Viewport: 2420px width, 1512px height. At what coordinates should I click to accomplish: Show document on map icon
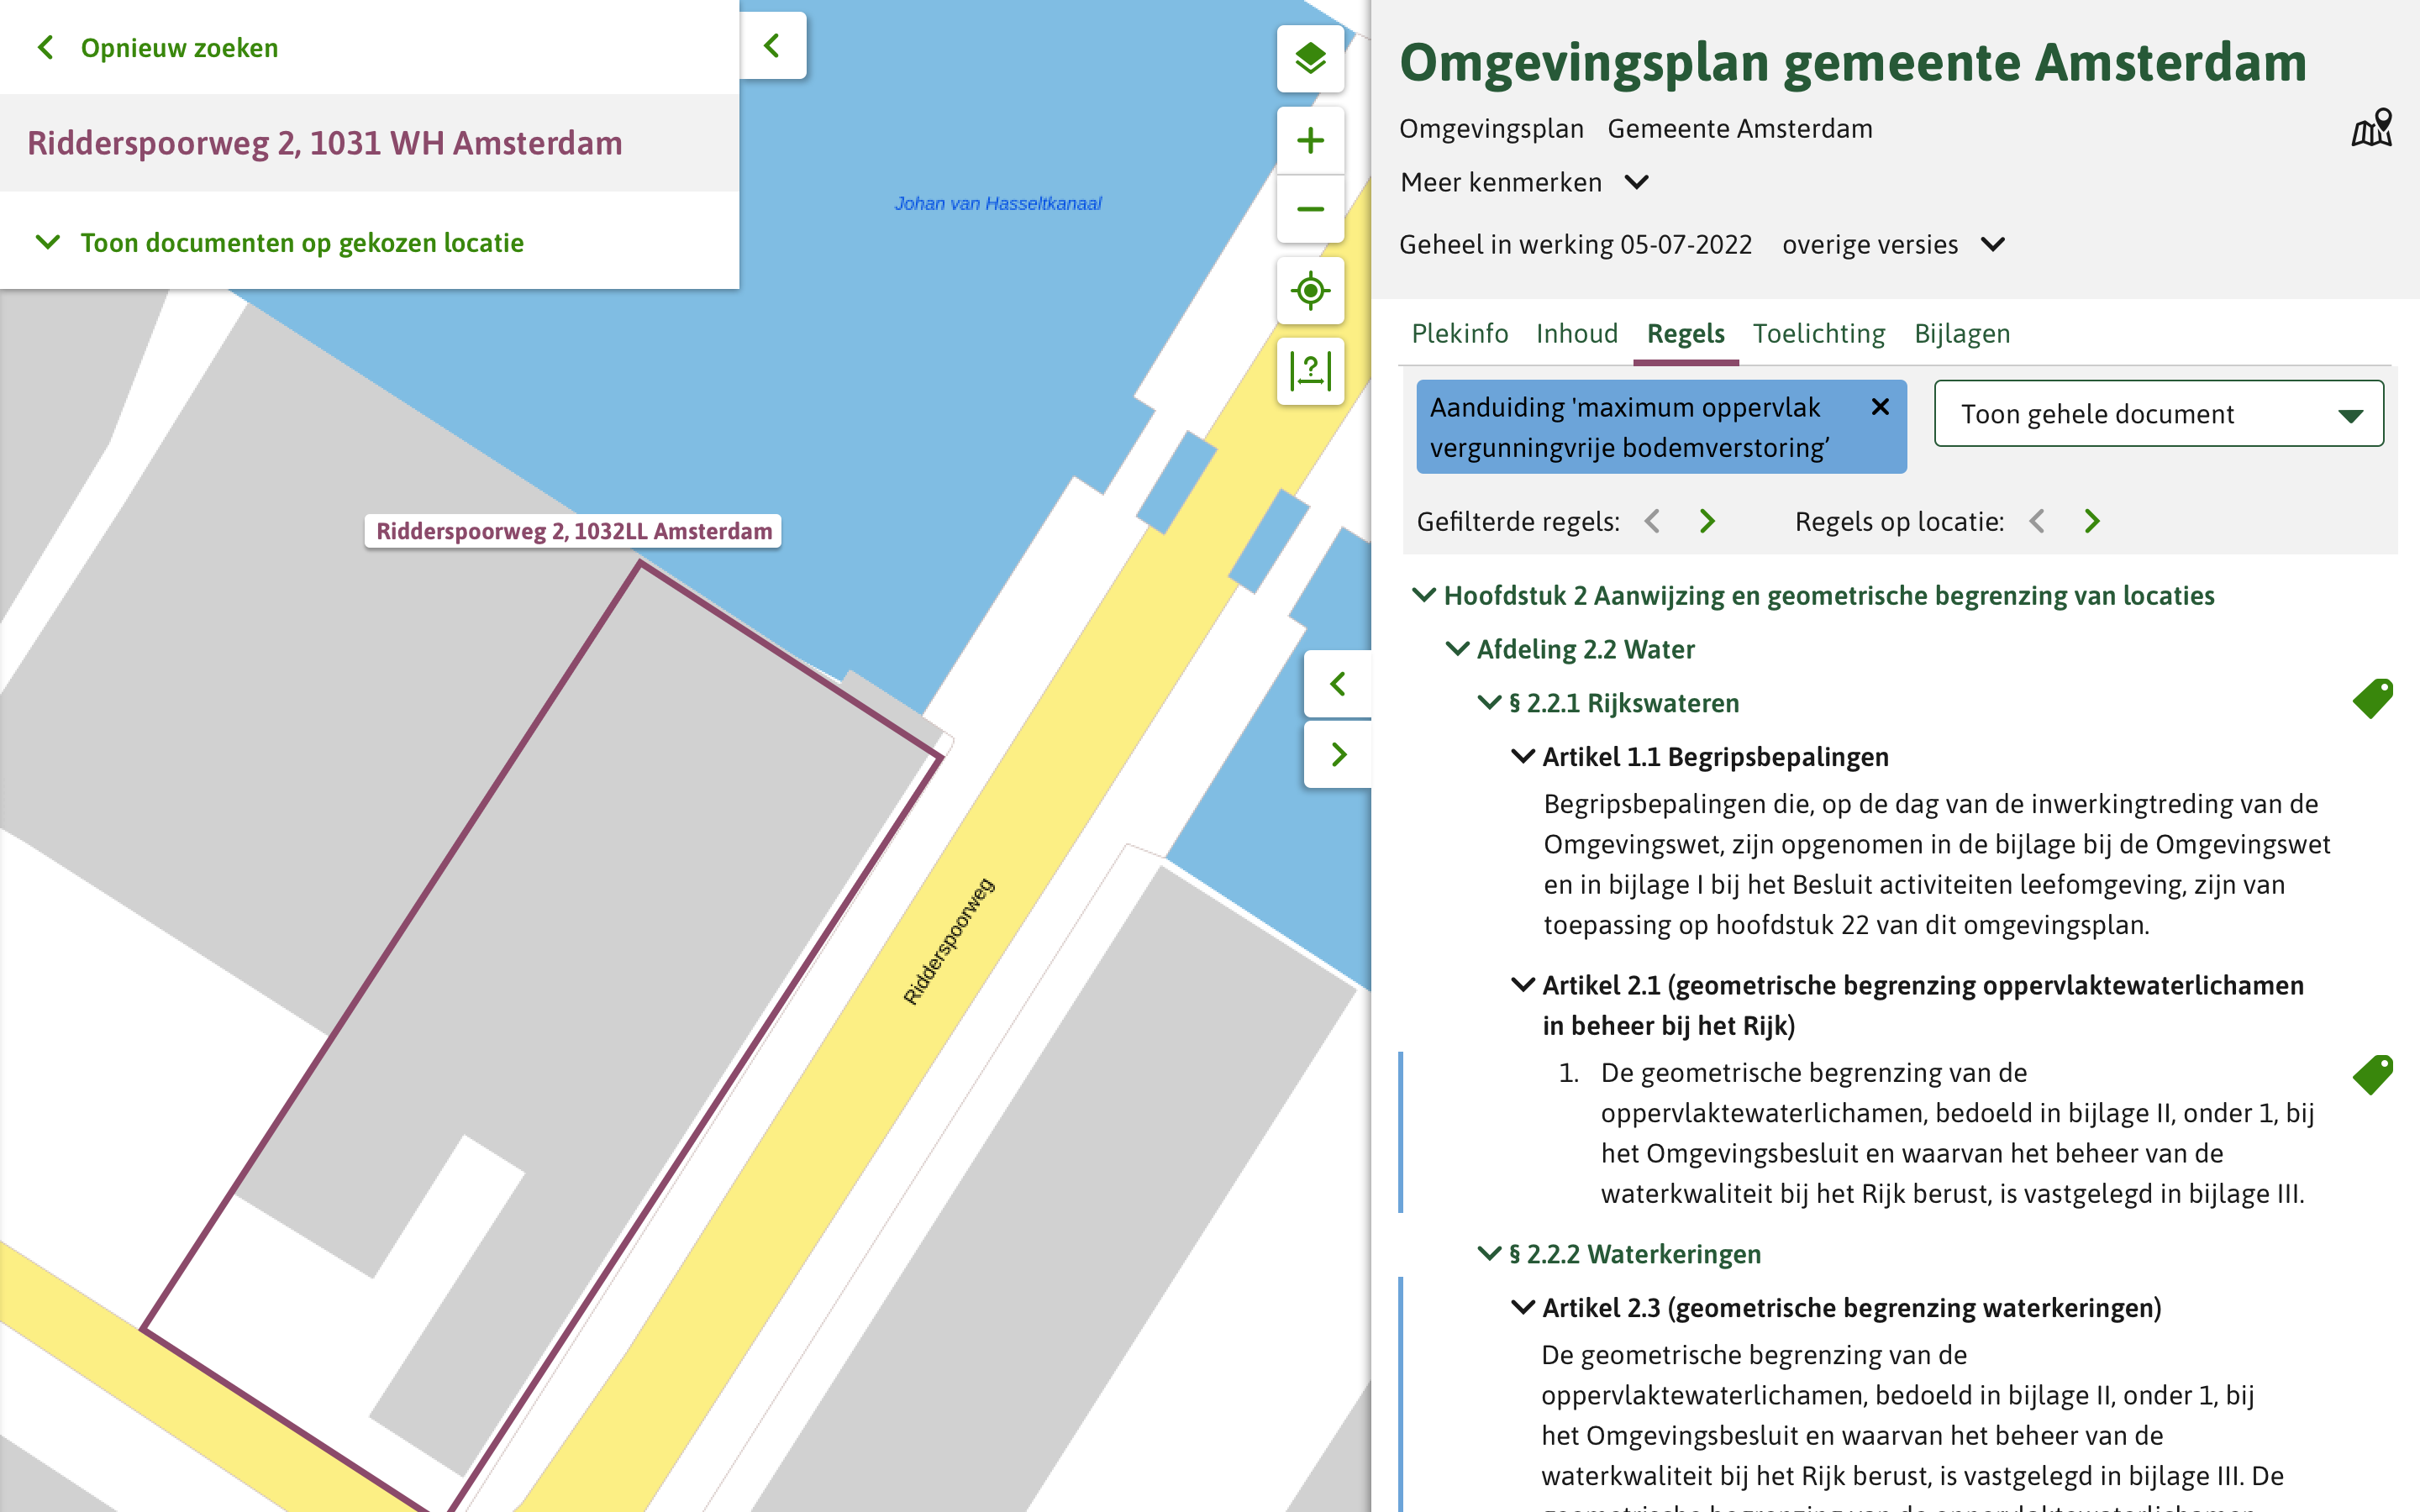[2372, 128]
